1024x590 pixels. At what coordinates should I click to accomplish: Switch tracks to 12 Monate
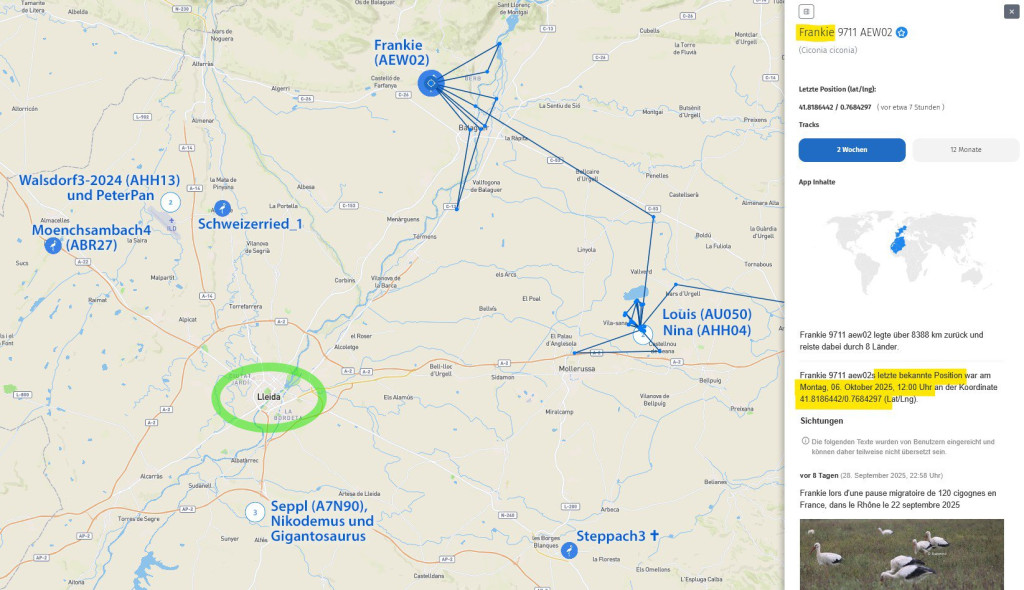tap(965, 150)
